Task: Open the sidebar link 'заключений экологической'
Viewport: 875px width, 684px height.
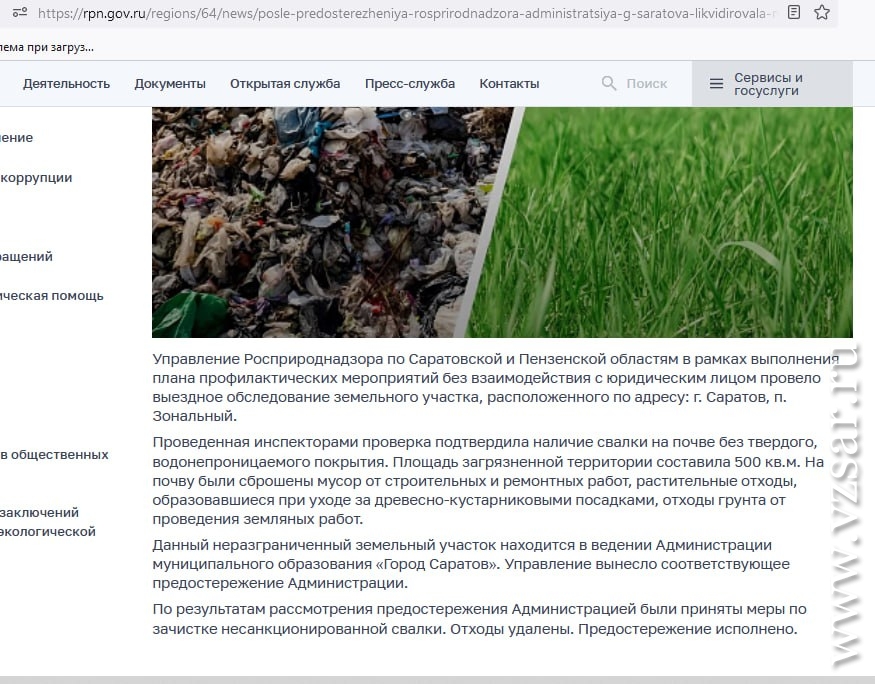Action: [48, 522]
